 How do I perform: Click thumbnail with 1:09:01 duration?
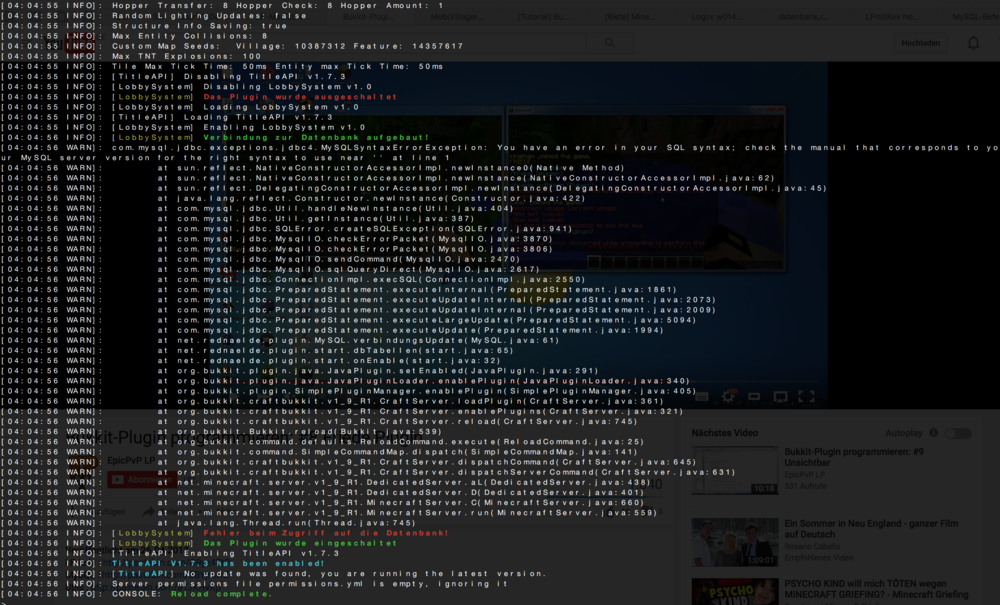pos(735,542)
